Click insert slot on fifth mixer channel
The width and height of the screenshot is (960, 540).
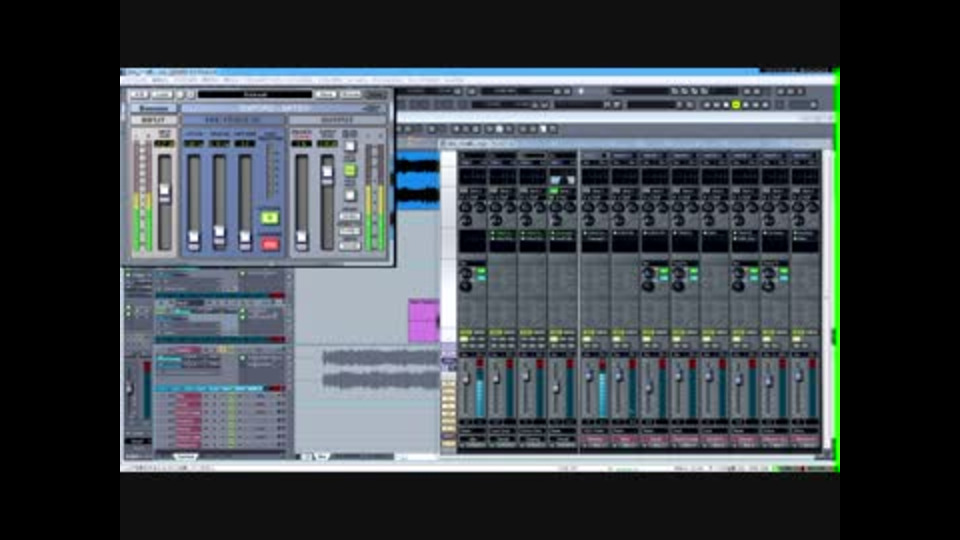[595, 234]
